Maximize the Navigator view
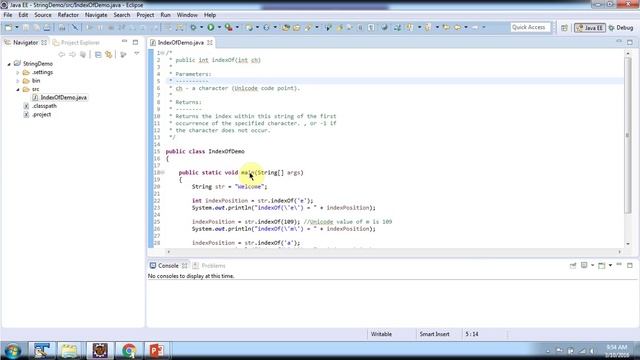The height and width of the screenshot is (360, 640). click(136, 42)
